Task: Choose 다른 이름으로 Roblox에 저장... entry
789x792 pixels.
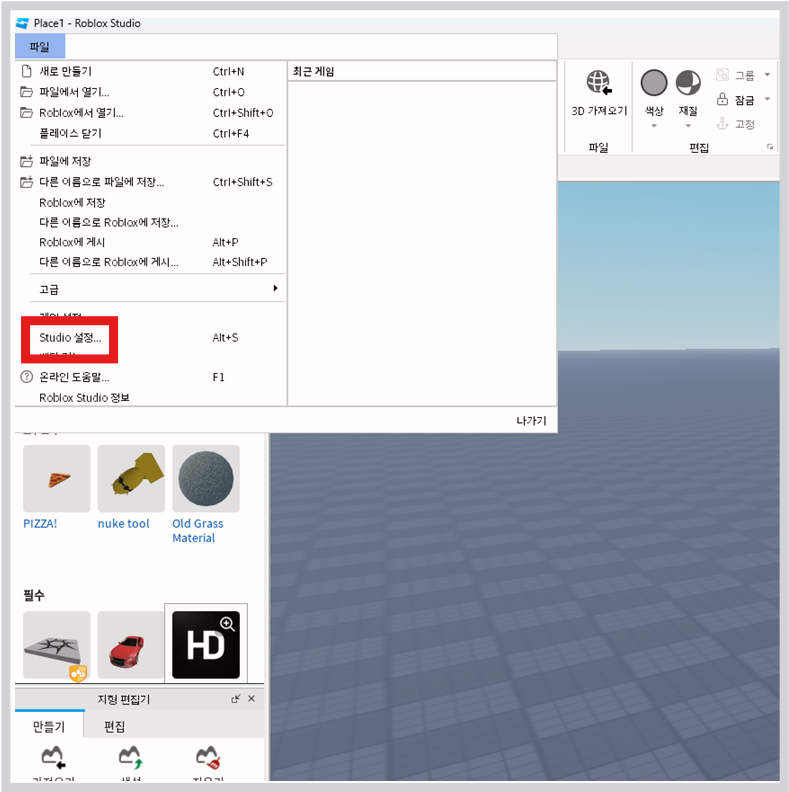Action: 150,222
